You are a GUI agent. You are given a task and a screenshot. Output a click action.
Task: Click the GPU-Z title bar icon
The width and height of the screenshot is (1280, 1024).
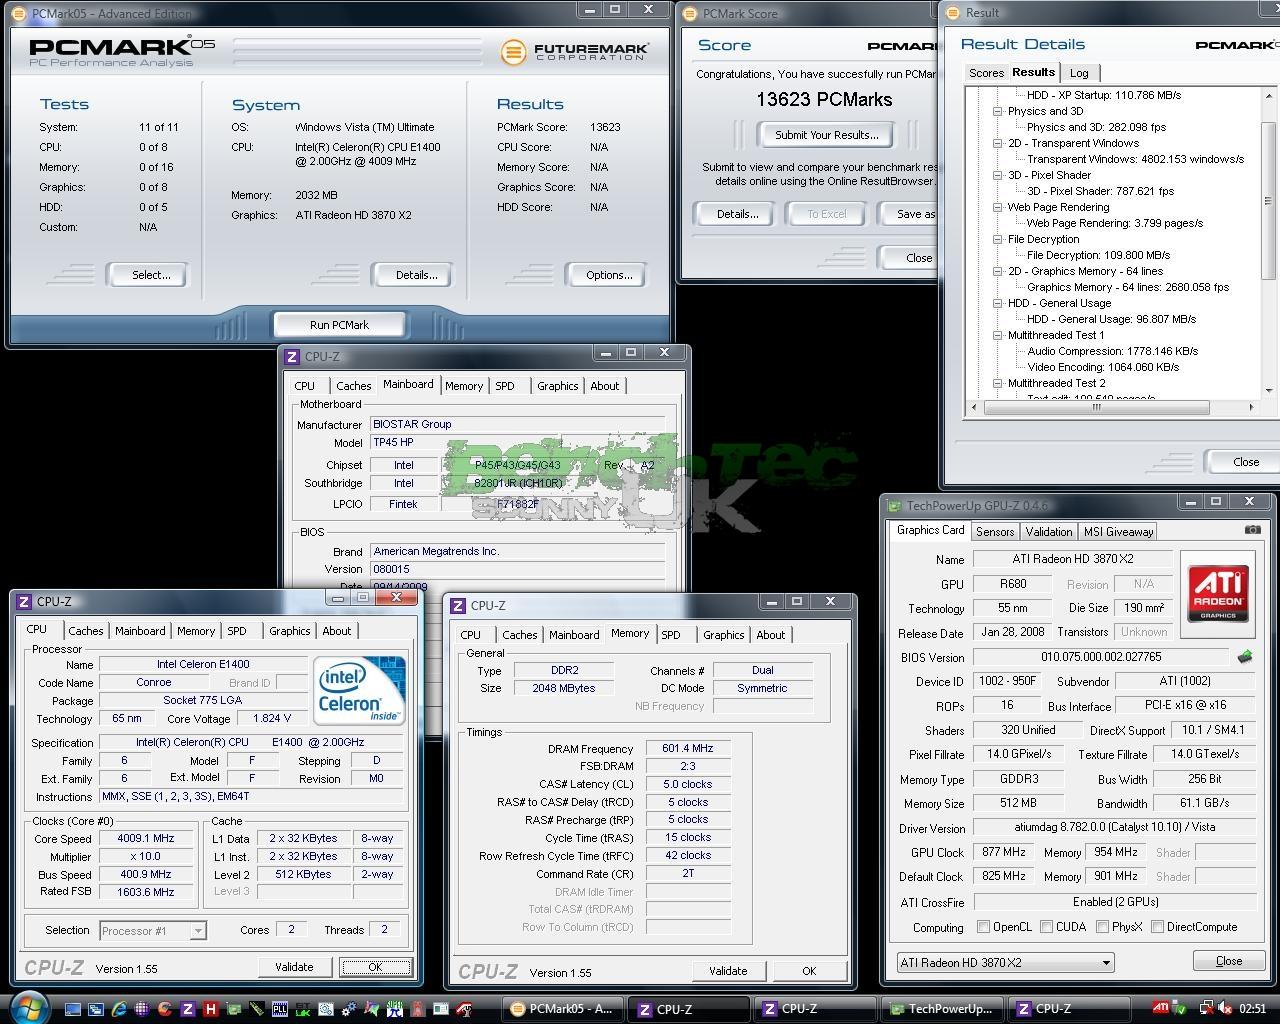[893, 505]
